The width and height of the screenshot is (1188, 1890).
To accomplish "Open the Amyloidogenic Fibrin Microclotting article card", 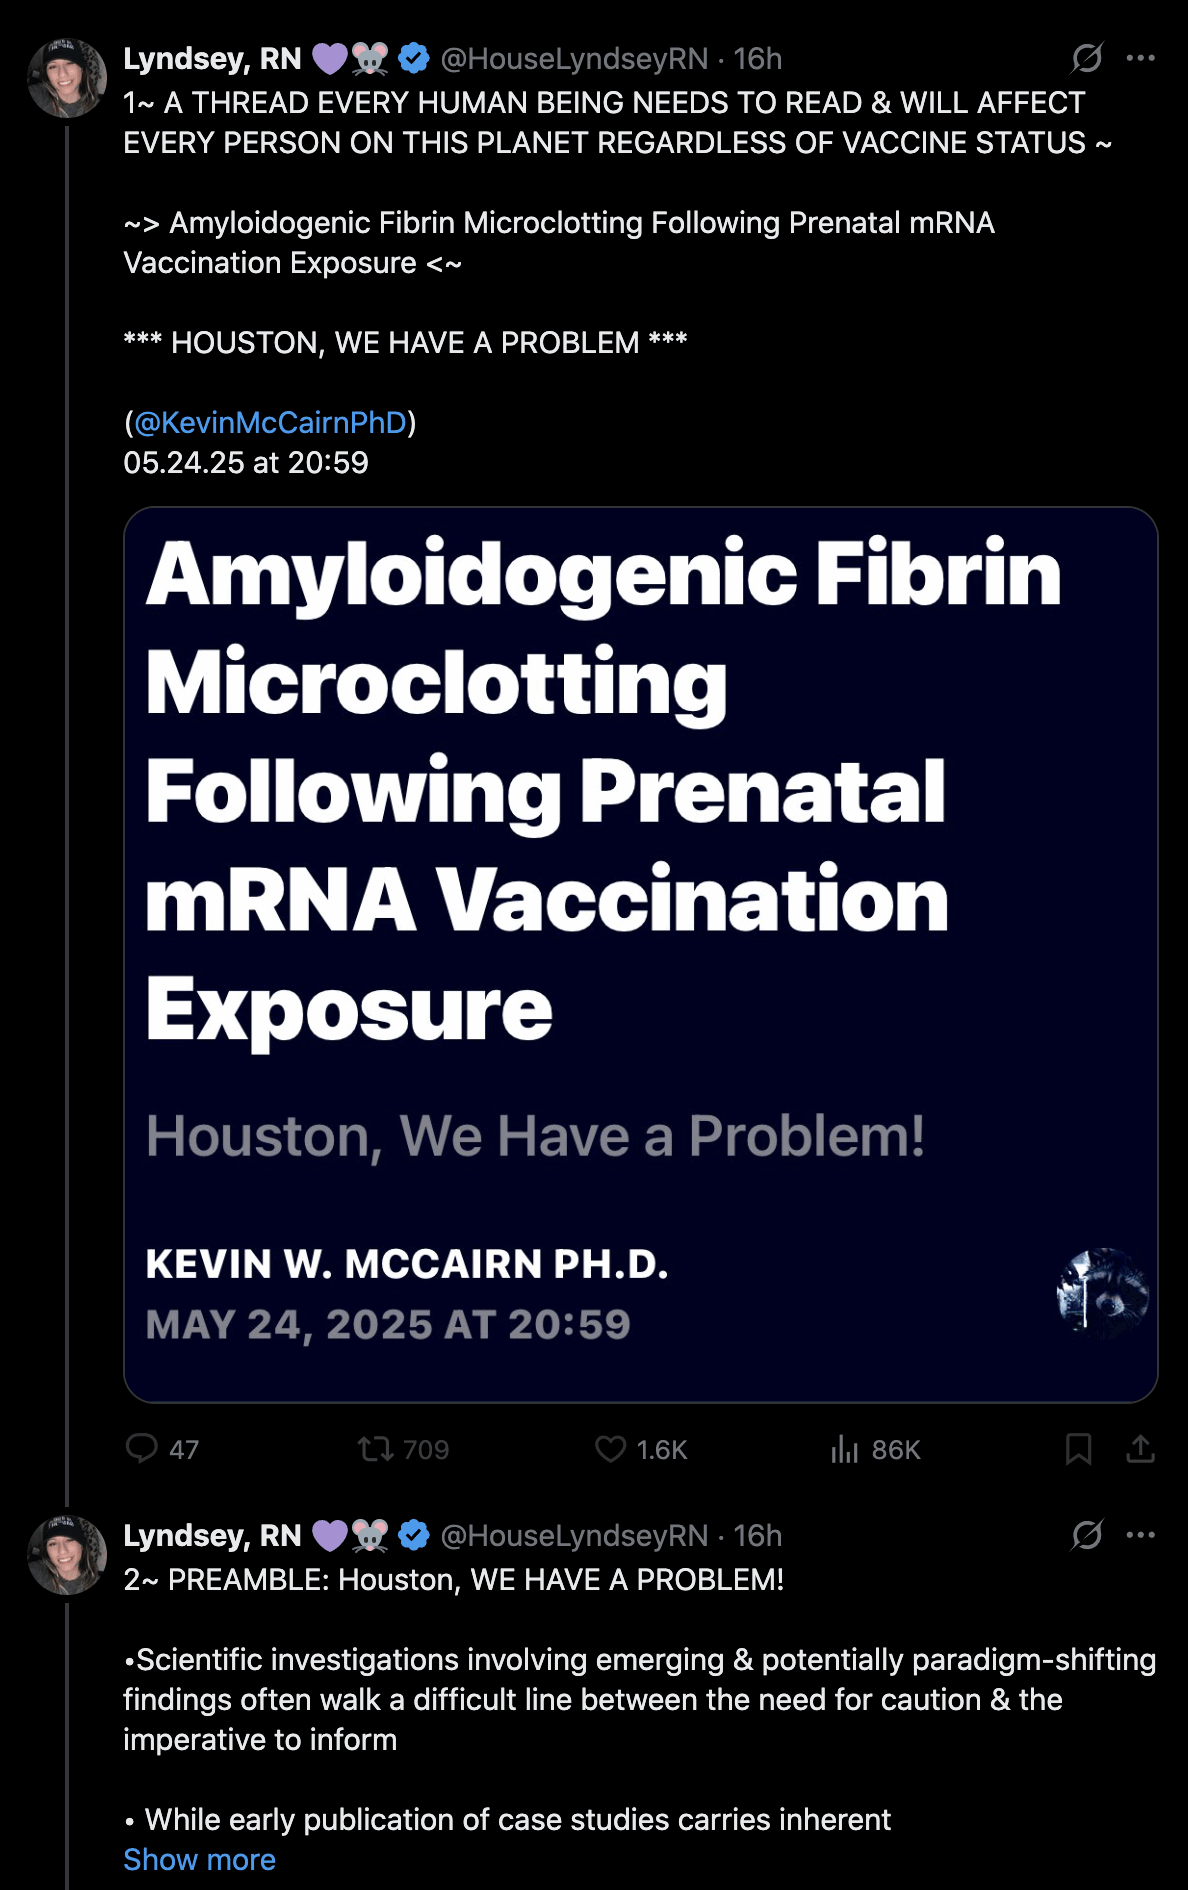I will pos(640,954).
